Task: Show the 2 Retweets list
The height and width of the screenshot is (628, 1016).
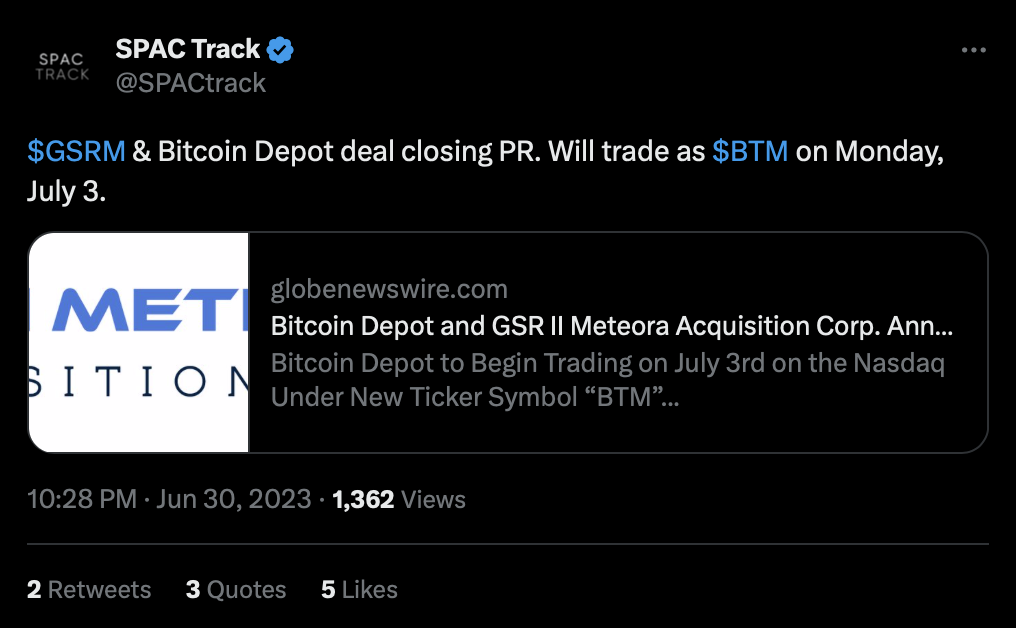Action: 89,590
